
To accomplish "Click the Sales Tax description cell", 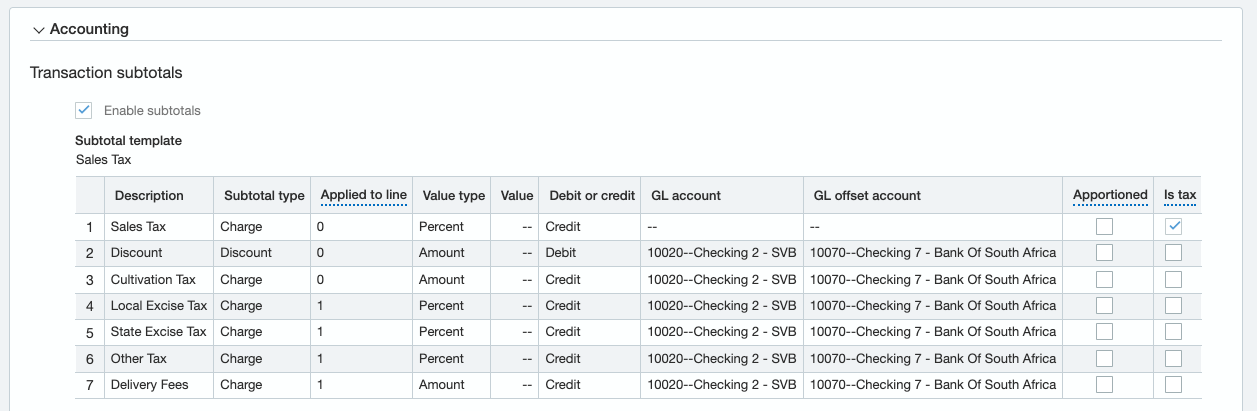I will tap(138, 227).
